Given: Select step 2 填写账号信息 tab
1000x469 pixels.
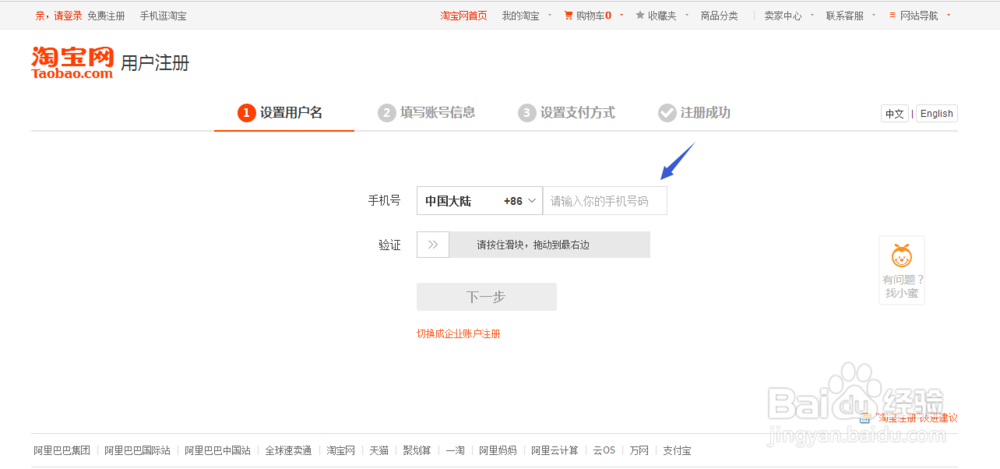Looking at the screenshot, I should (426, 114).
